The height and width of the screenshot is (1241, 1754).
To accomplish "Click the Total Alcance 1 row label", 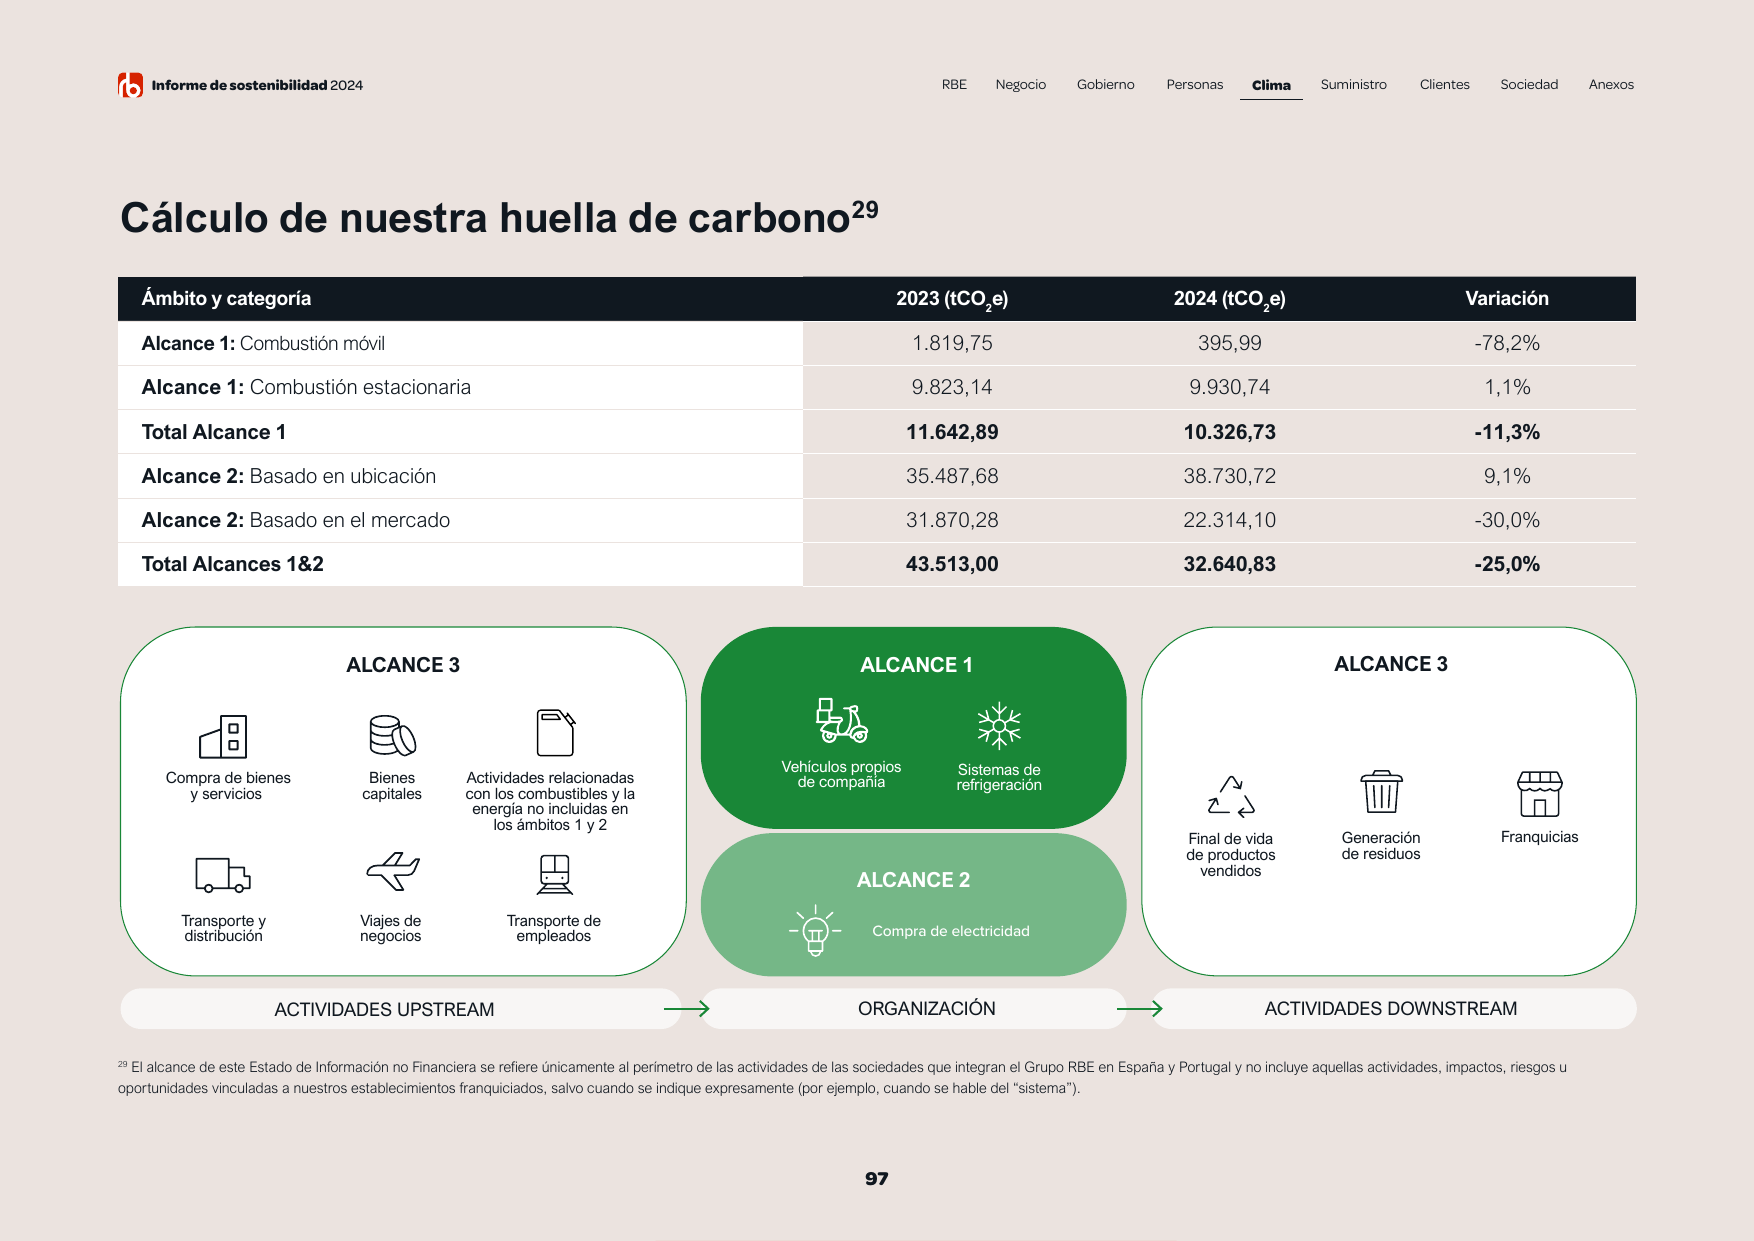I will point(214,432).
